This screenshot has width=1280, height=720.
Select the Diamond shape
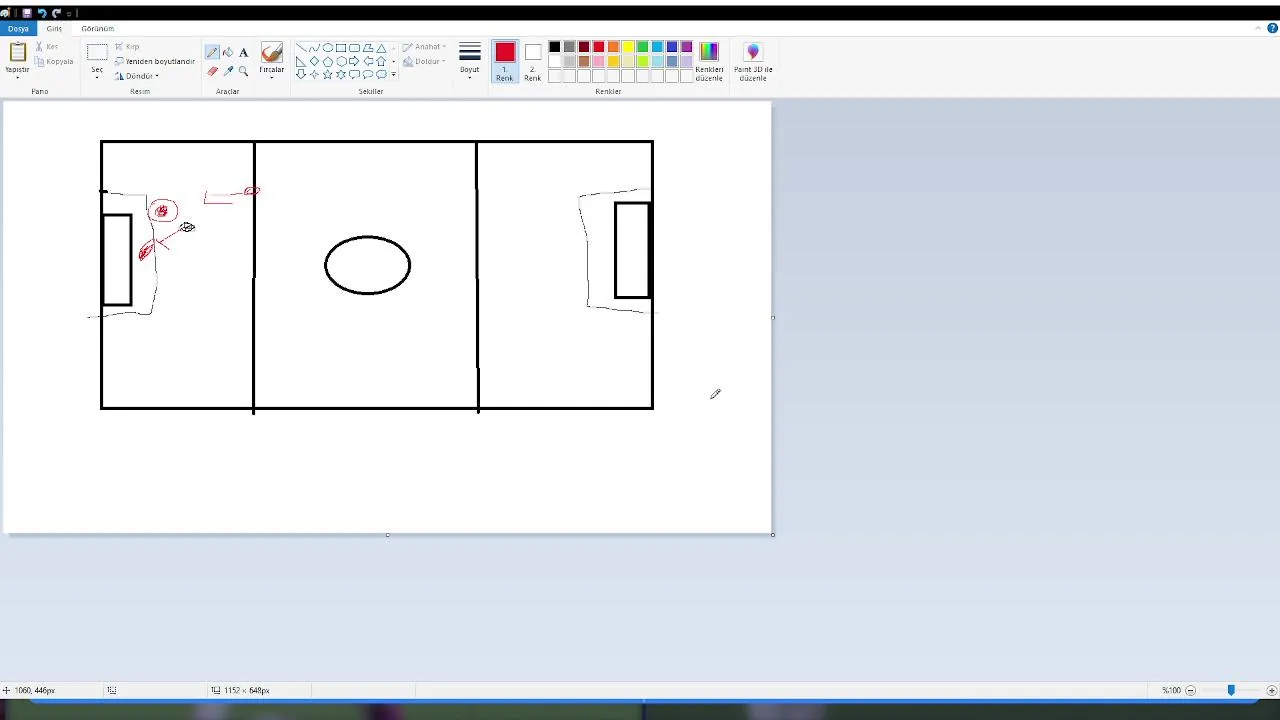click(x=314, y=61)
